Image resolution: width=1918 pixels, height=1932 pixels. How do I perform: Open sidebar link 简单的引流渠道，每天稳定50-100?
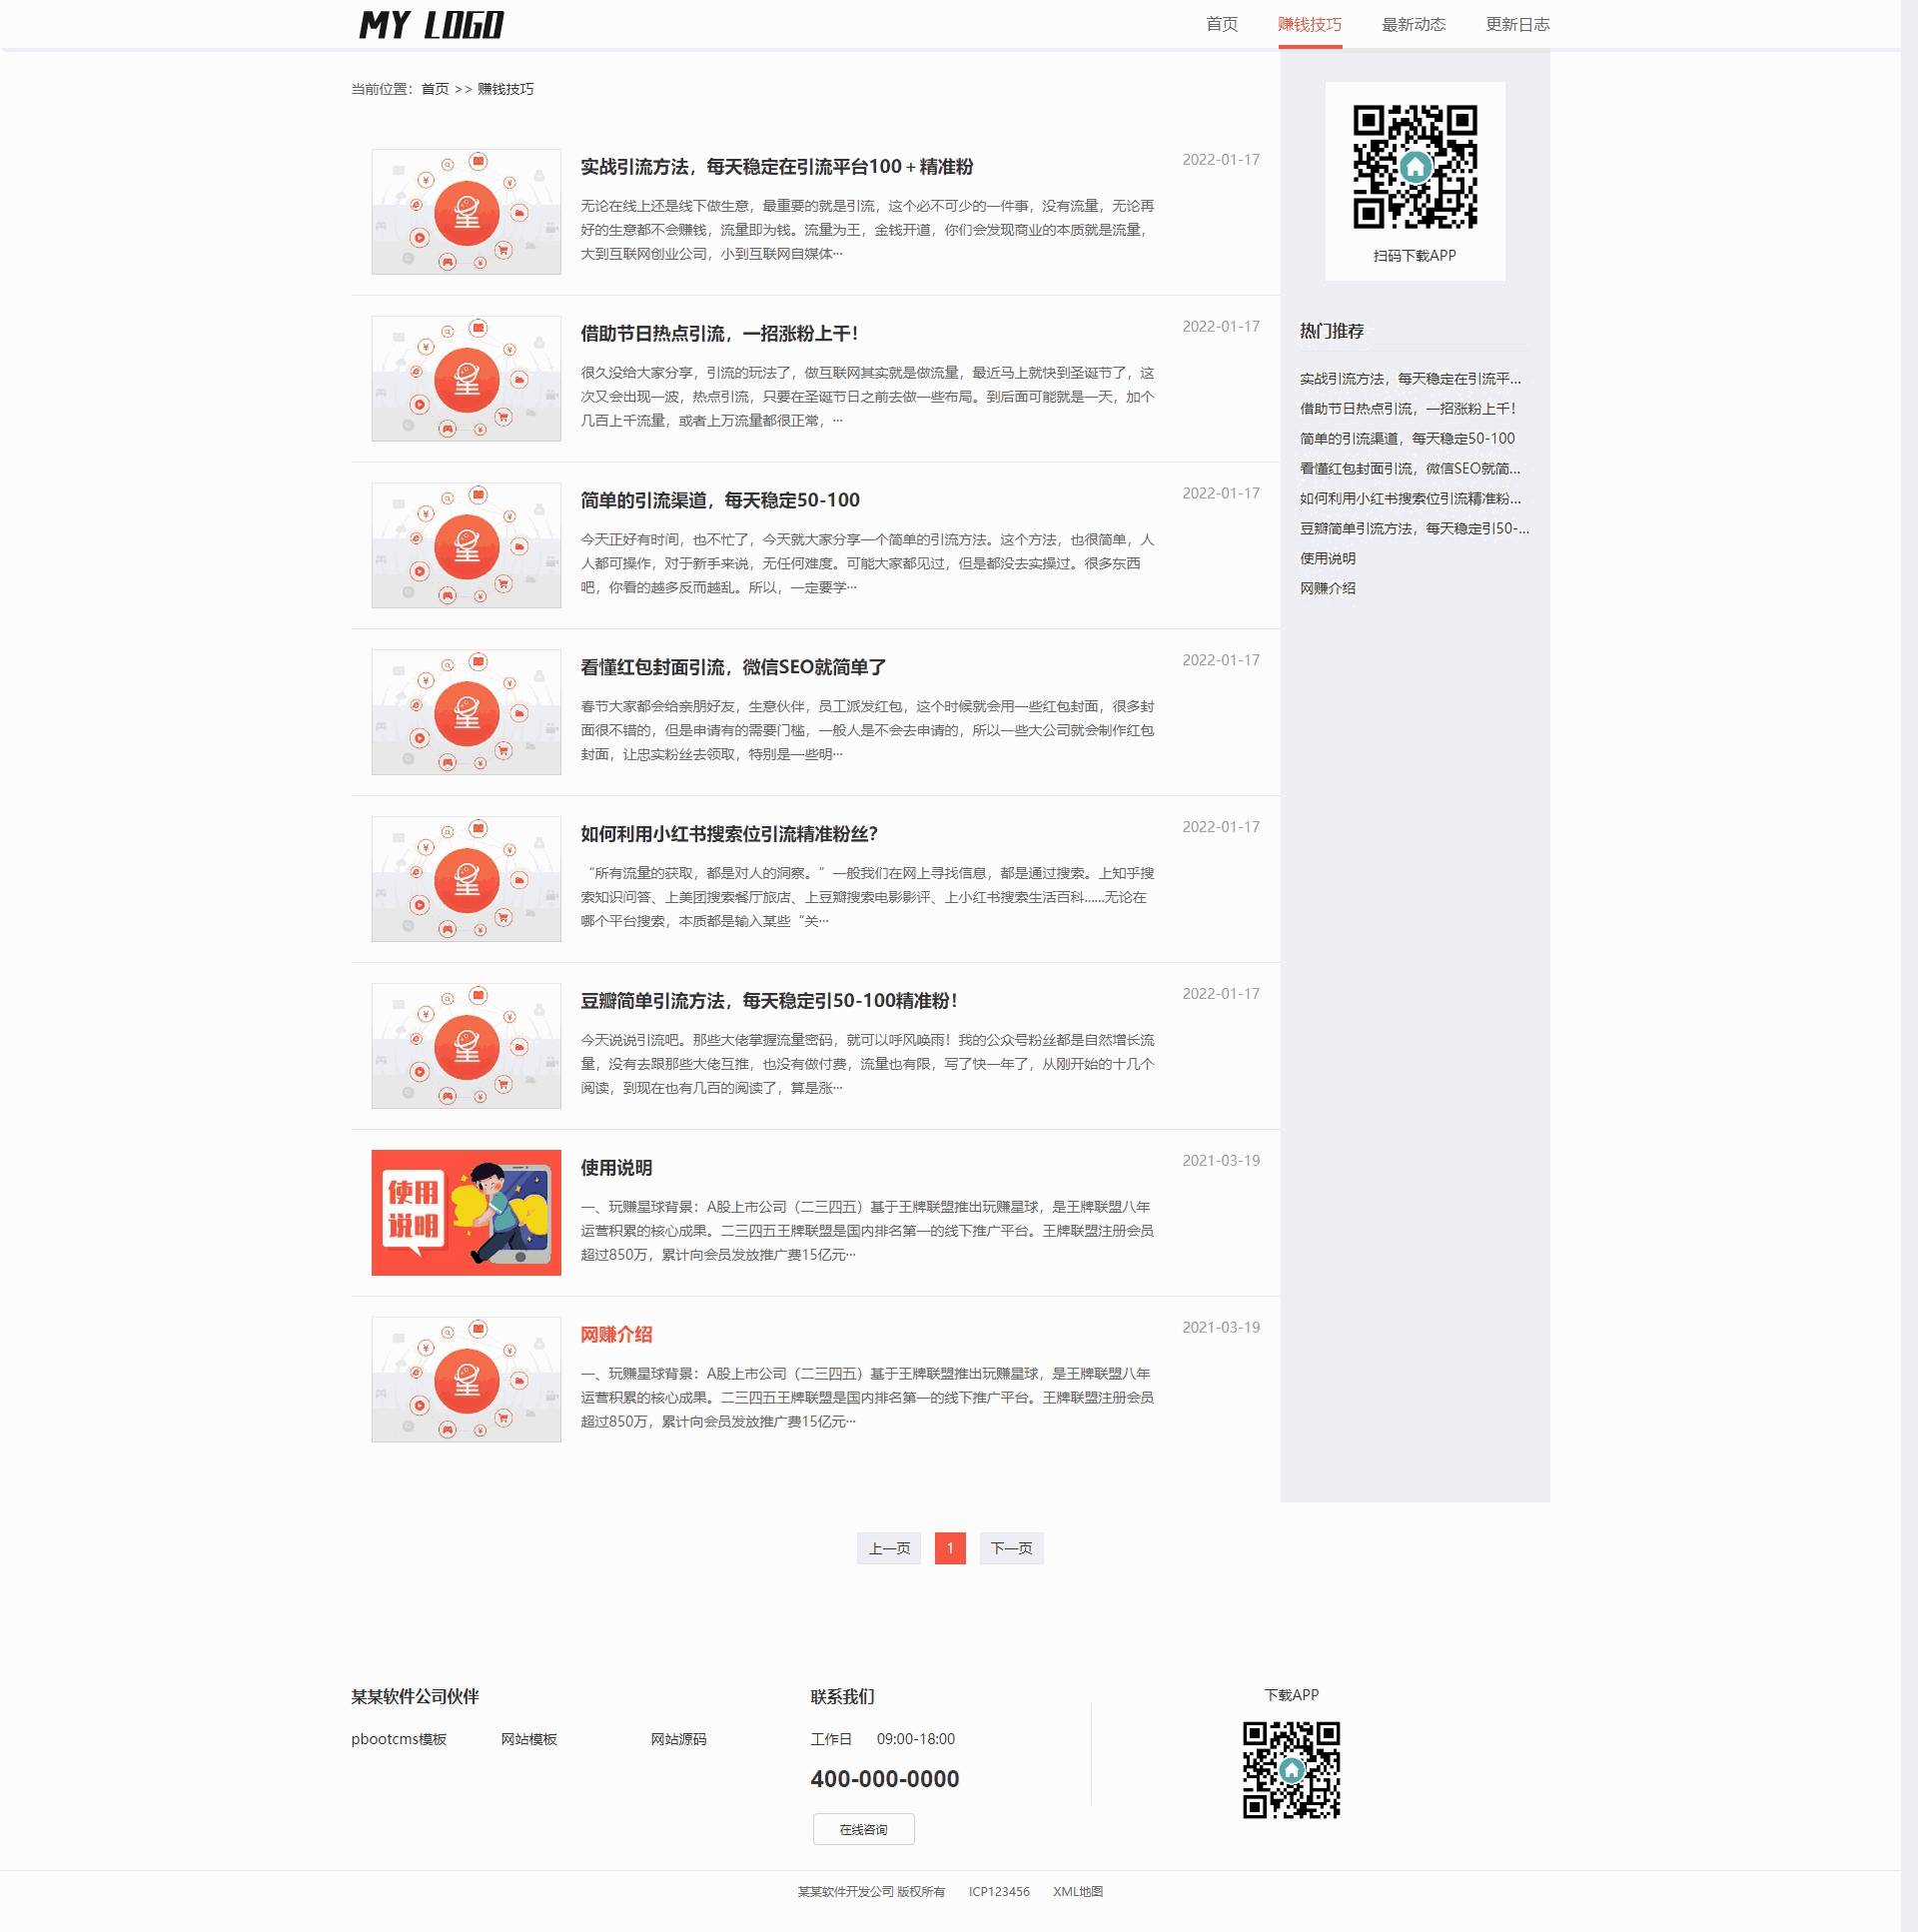1407,438
